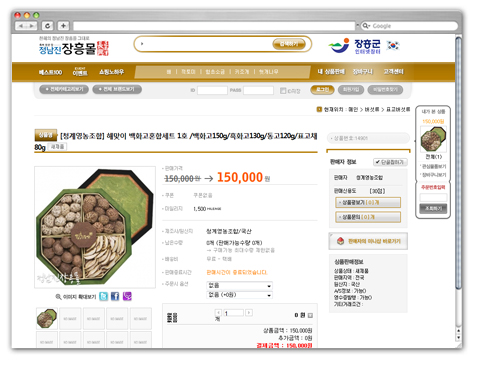
Task: Go to the seller's mini shop via the 판매자의 미니샵 바로가기 banner
Action: tap(368, 241)
